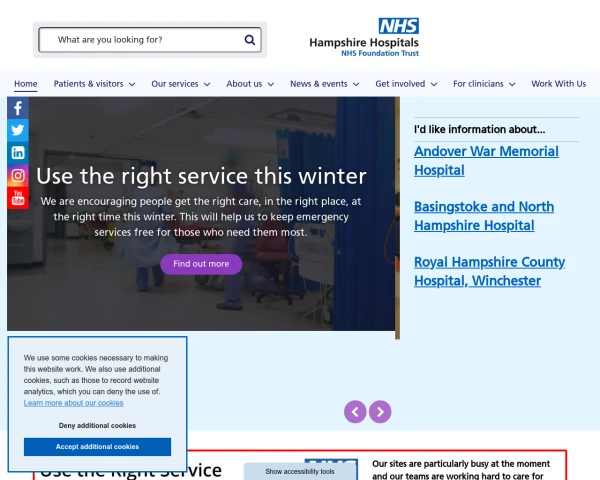
Task: Go to the Home menu item
Action: tap(26, 84)
